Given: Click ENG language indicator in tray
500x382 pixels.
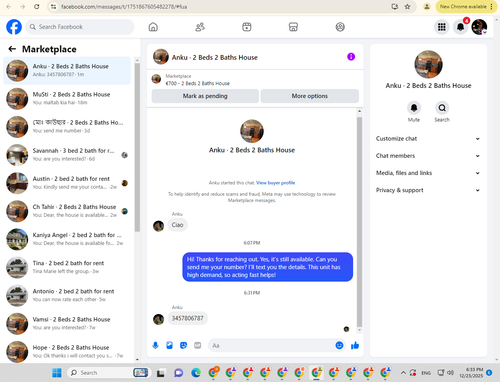Looking at the screenshot, I should coord(426,373).
